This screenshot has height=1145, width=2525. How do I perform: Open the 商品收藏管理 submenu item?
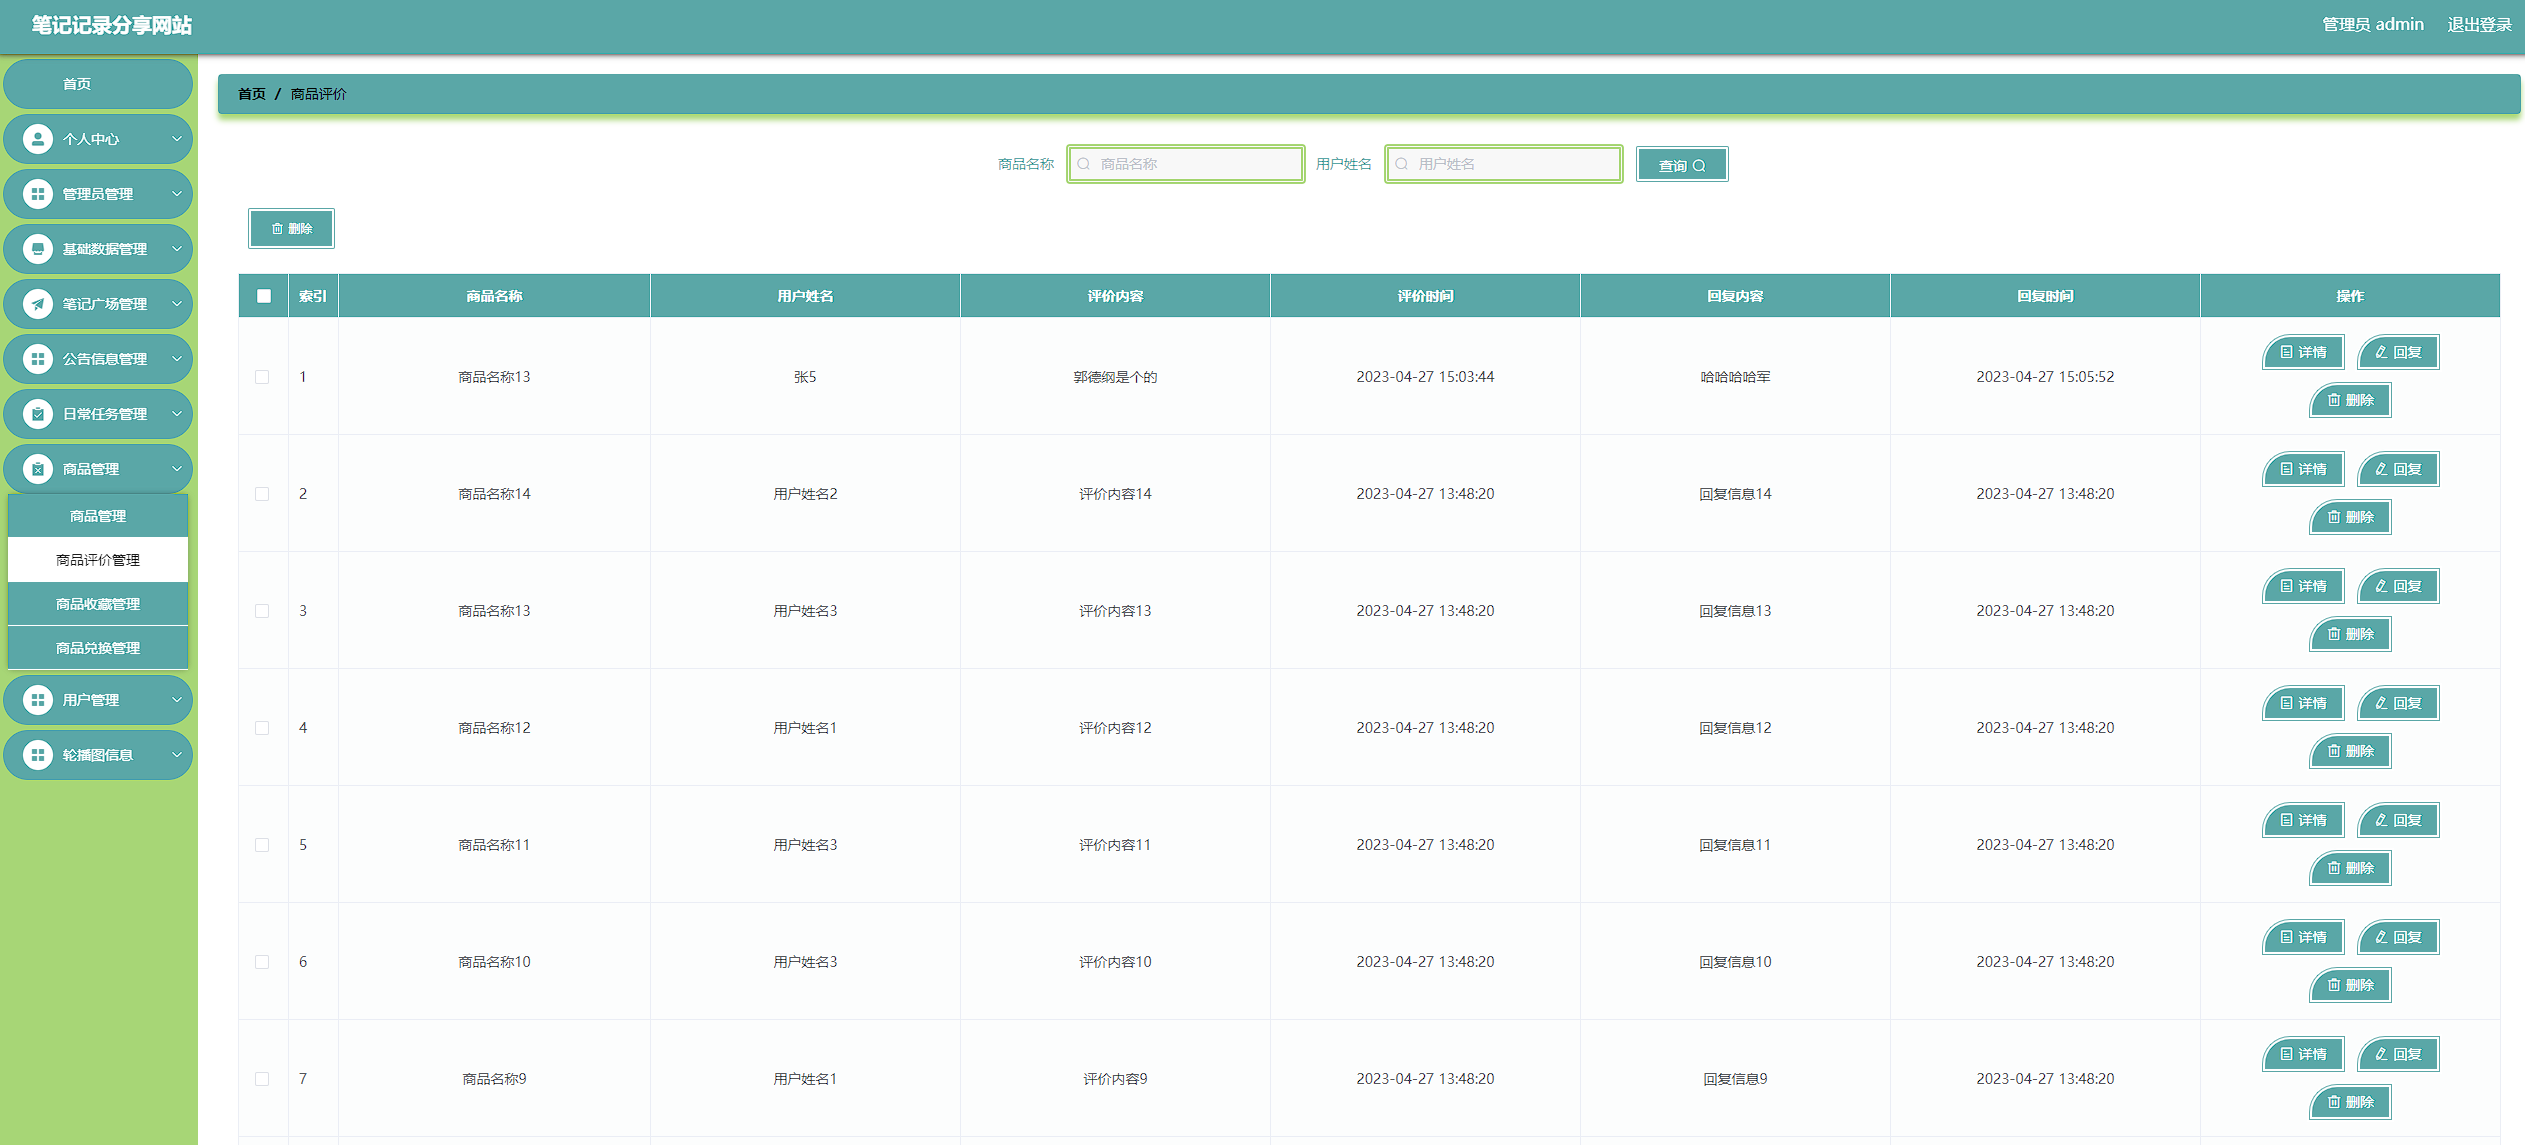[x=98, y=604]
